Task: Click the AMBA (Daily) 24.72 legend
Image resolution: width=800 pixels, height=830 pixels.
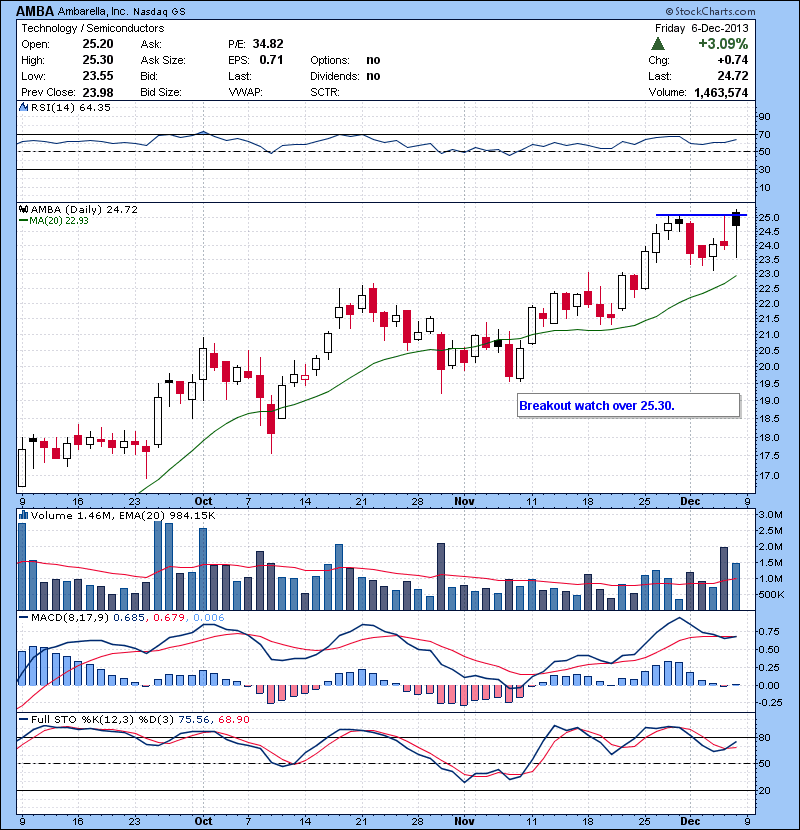Action: 84,210
